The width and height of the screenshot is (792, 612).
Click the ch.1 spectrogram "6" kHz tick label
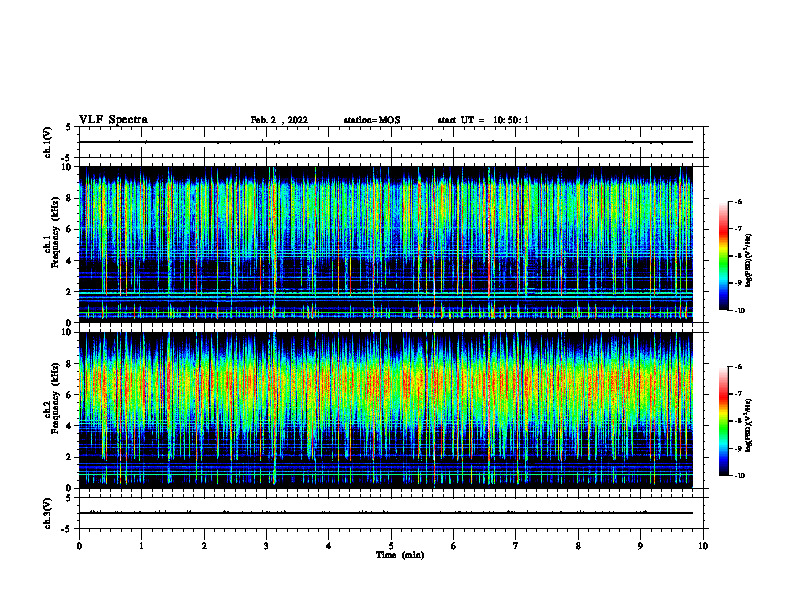(x=69, y=229)
